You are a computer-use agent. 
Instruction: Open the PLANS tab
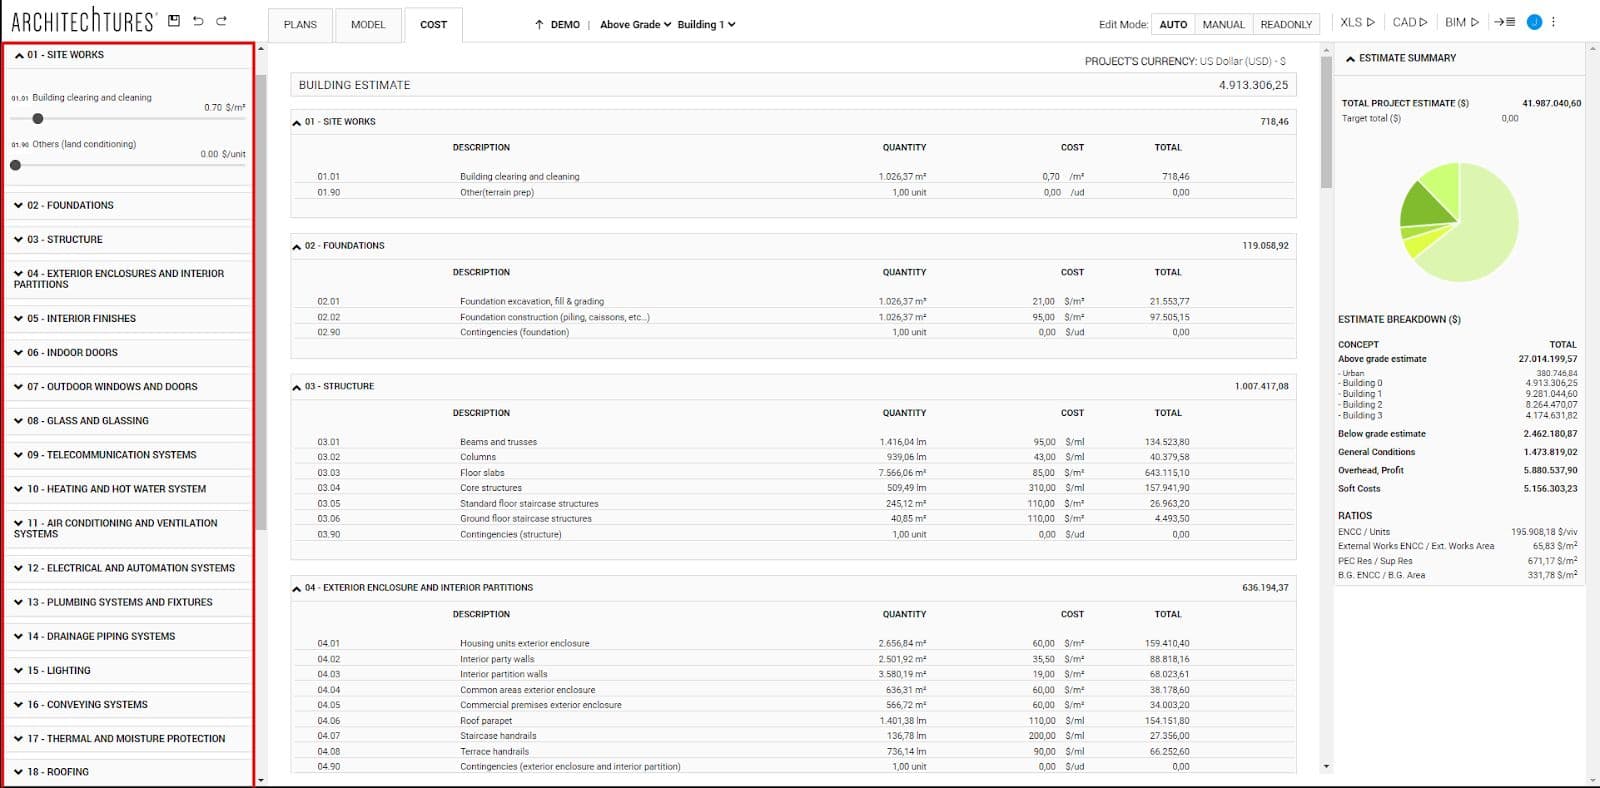point(300,25)
